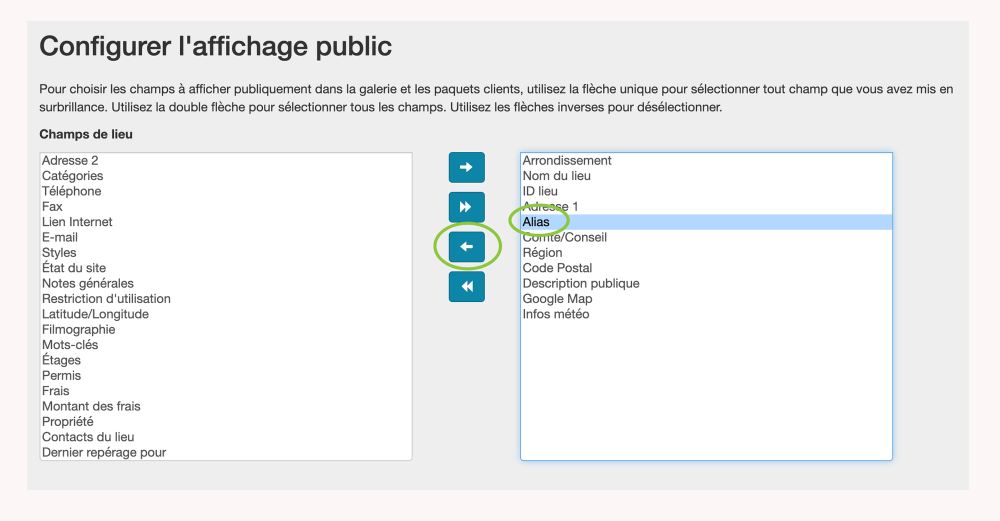Select Code Postal in the right list
Image resolution: width=1000 pixels, height=521 pixels.
click(x=557, y=268)
